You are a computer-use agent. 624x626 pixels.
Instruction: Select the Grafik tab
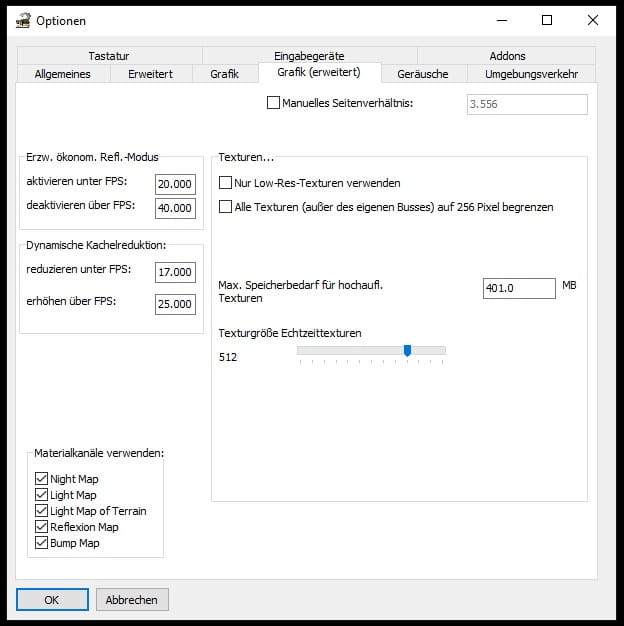(x=224, y=74)
